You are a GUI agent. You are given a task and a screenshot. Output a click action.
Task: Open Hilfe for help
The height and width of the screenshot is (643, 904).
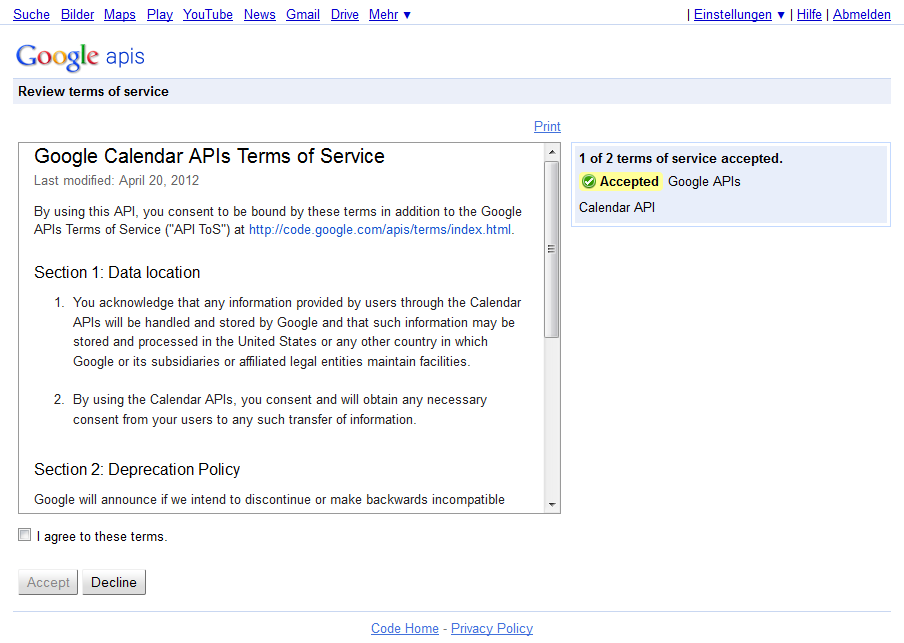809,14
